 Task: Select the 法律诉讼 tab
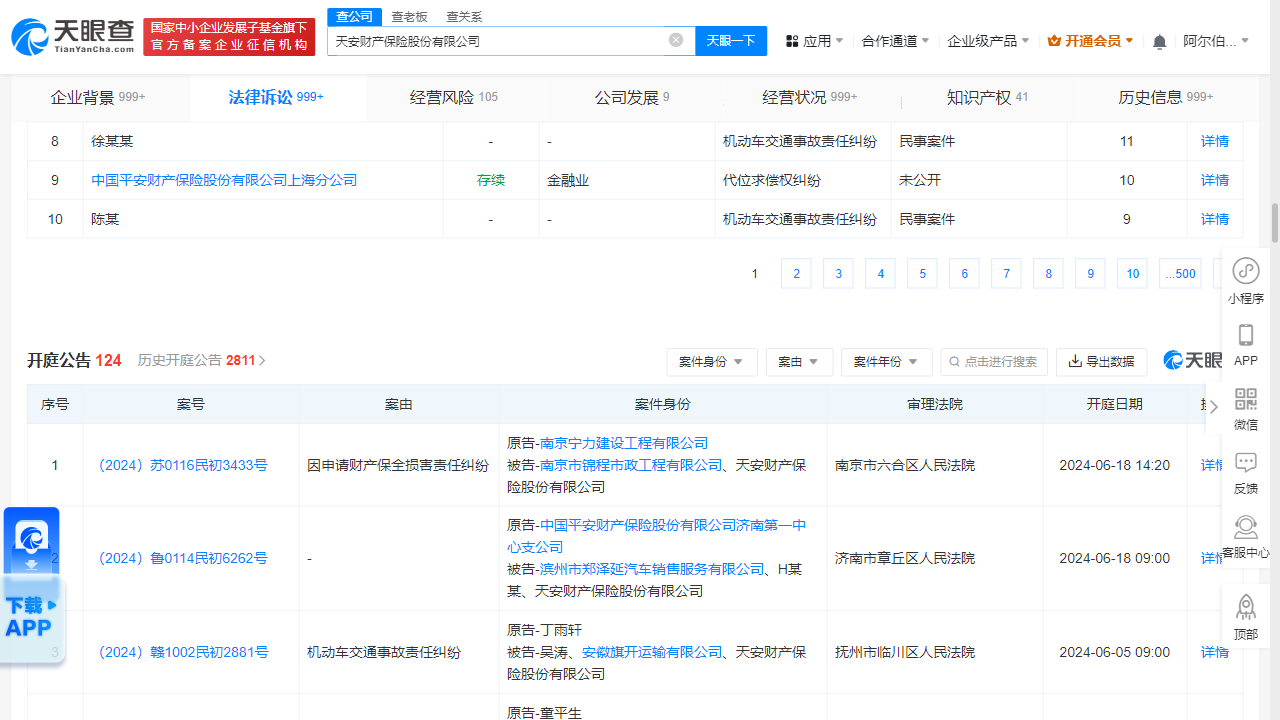pyautogui.click(x=276, y=97)
